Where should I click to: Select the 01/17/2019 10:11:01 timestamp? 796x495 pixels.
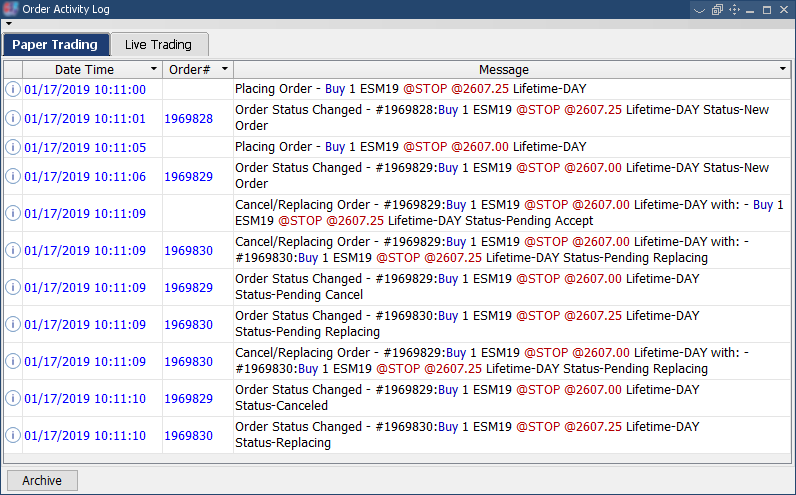click(85, 118)
